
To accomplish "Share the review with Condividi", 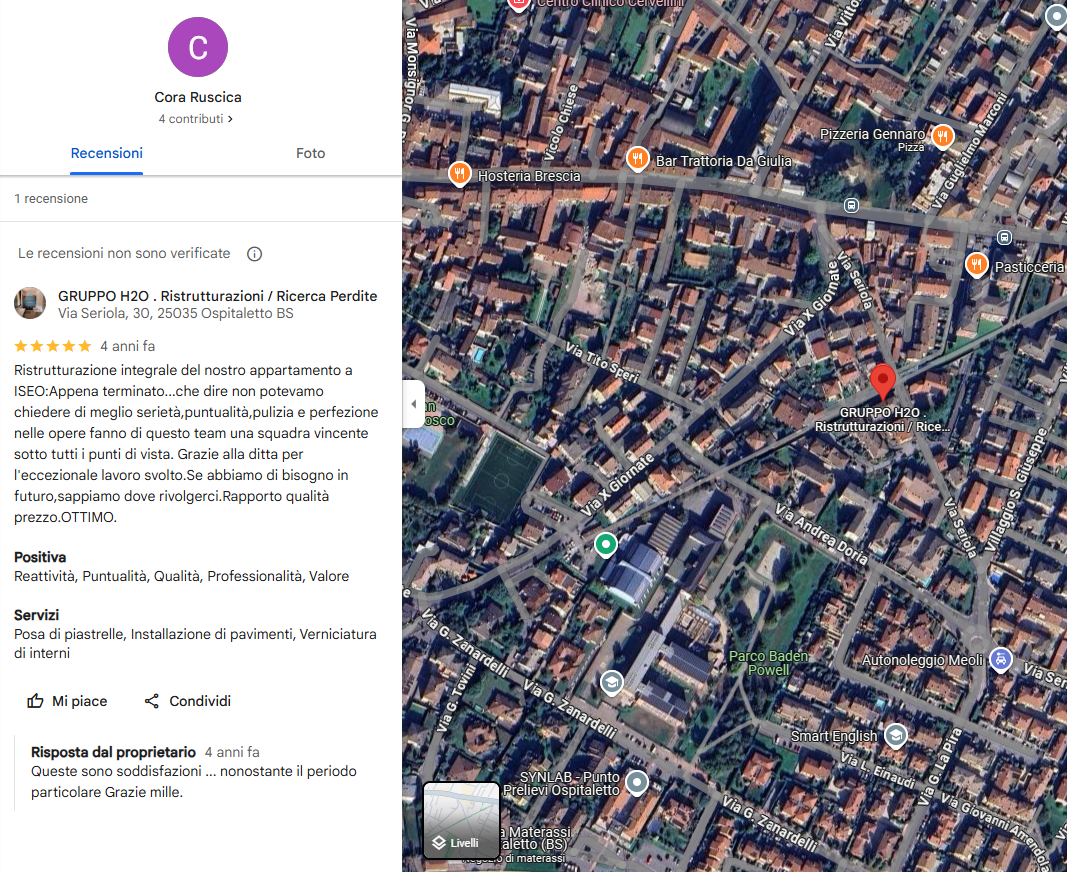I will click(188, 701).
